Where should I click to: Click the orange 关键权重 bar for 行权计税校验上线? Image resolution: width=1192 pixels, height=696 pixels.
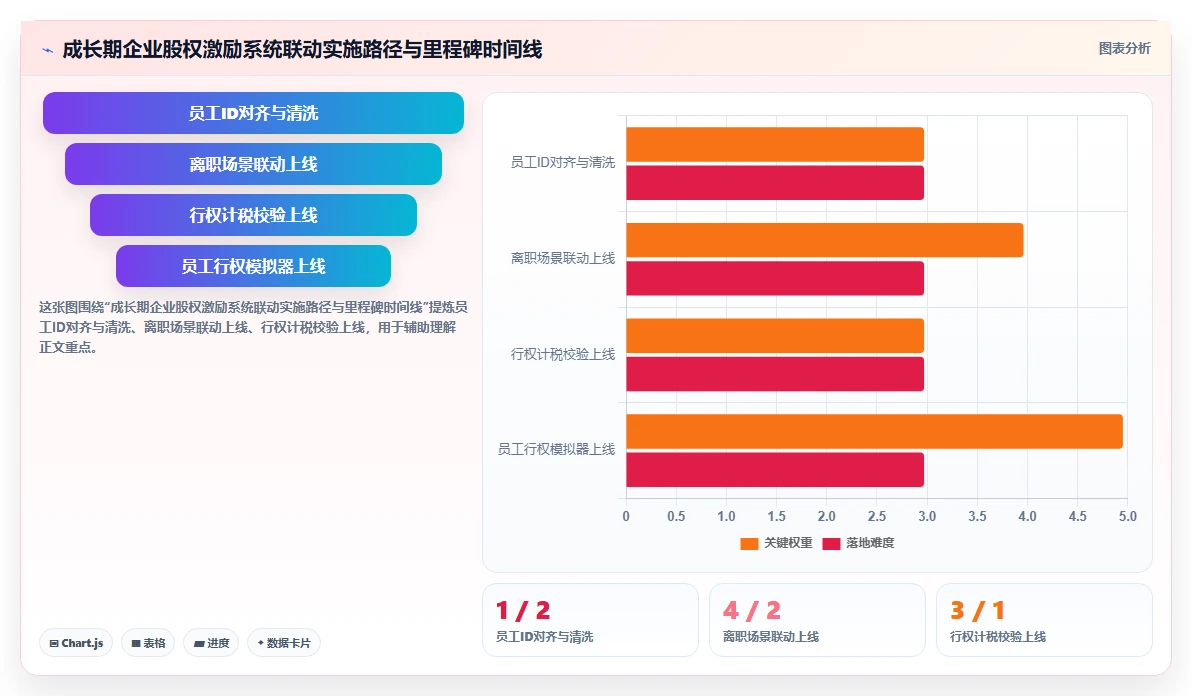point(775,336)
